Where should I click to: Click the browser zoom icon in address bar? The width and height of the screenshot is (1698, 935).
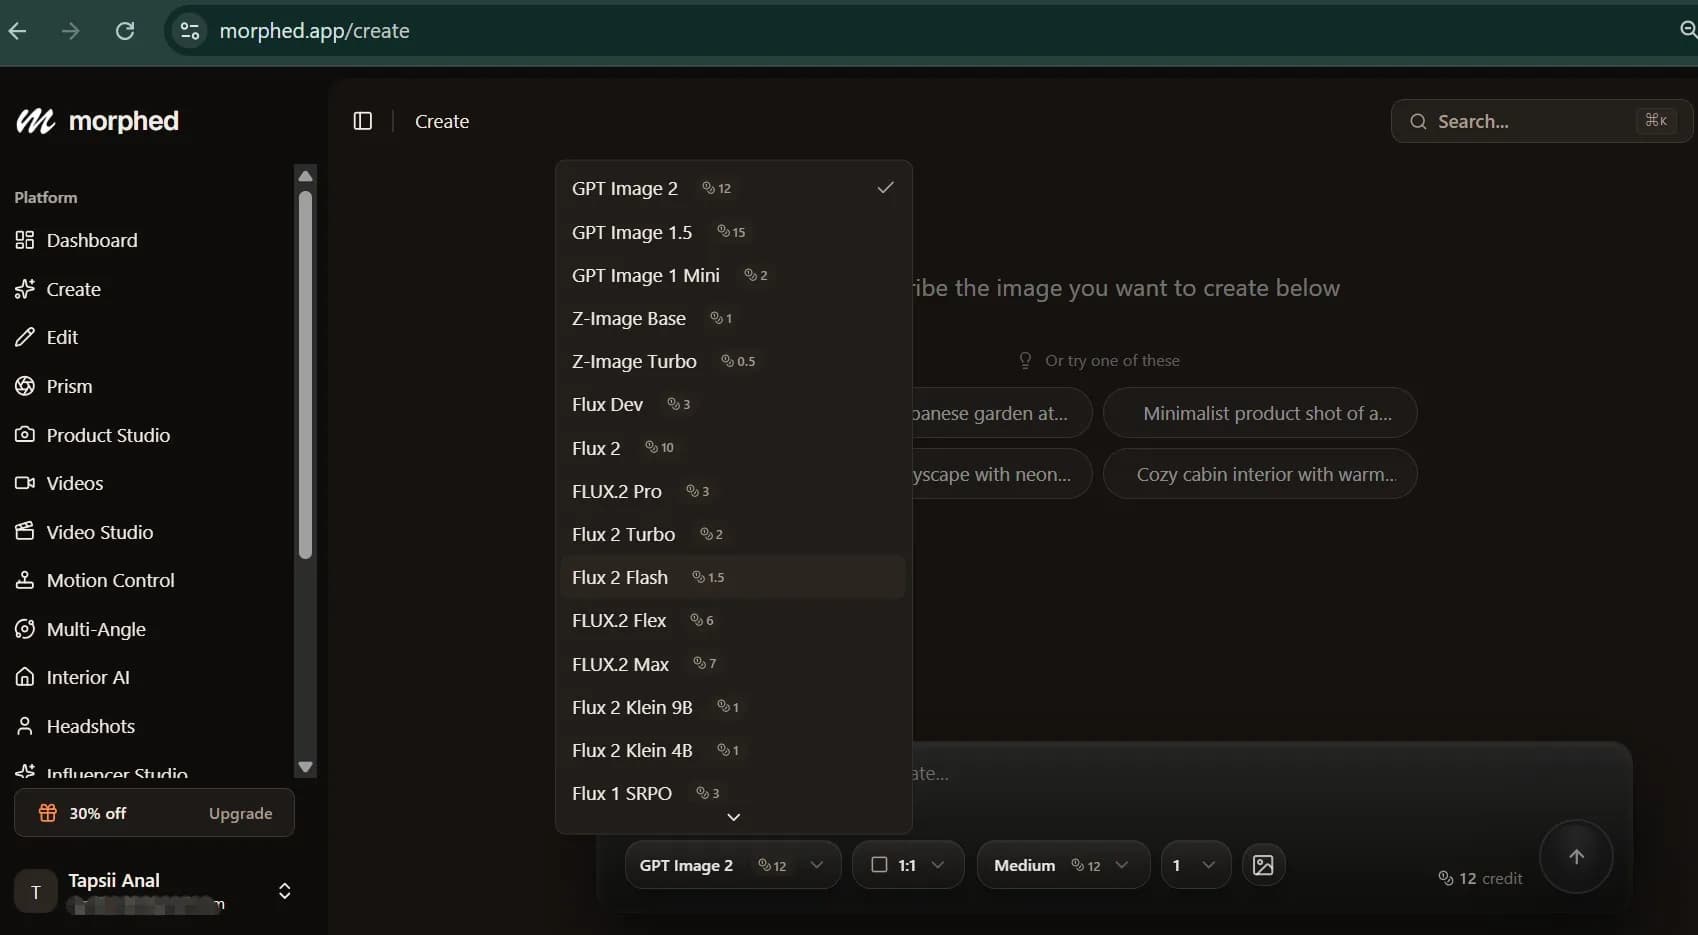click(x=1688, y=30)
